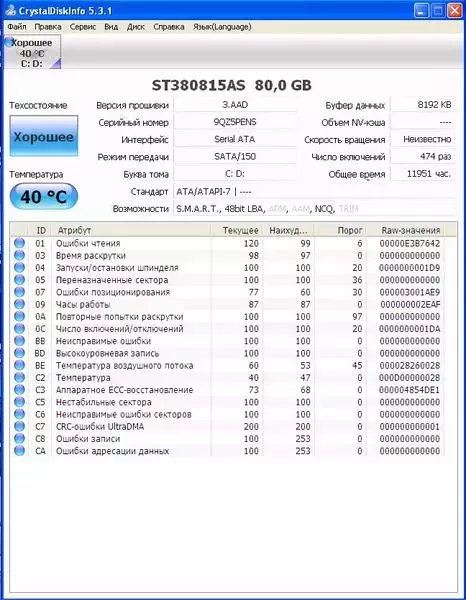466x600 pixels.
Task: Click the Возможности features field
Action: tap(314, 209)
